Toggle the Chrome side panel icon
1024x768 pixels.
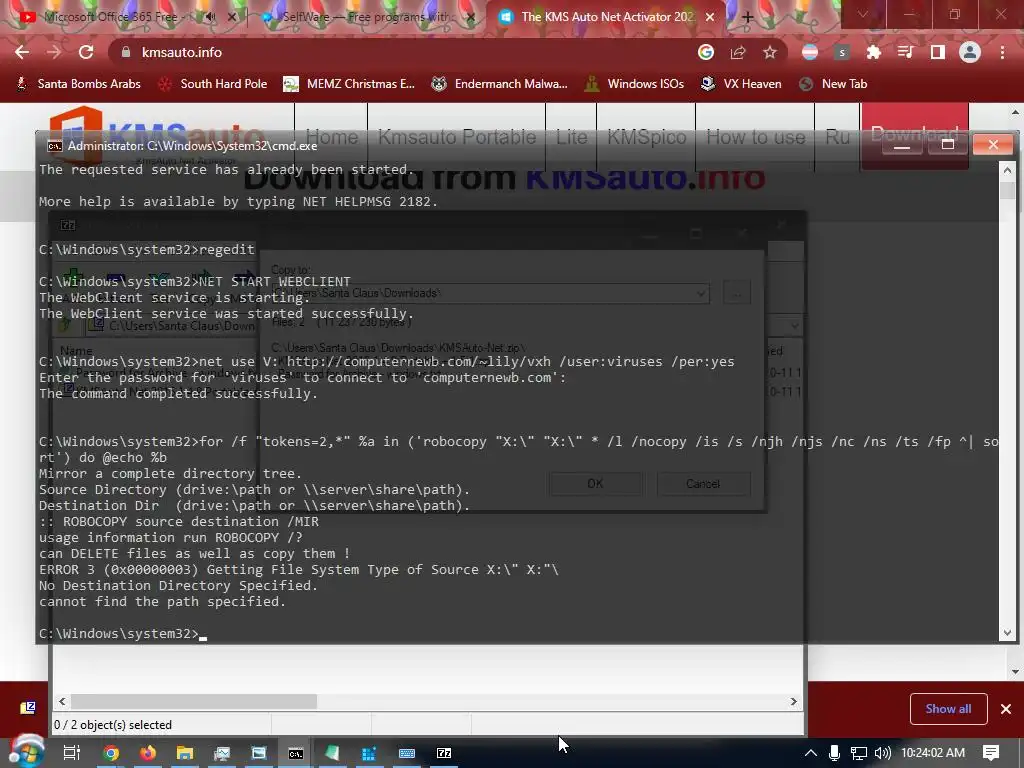pyautogui.click(x=938, y=52)
